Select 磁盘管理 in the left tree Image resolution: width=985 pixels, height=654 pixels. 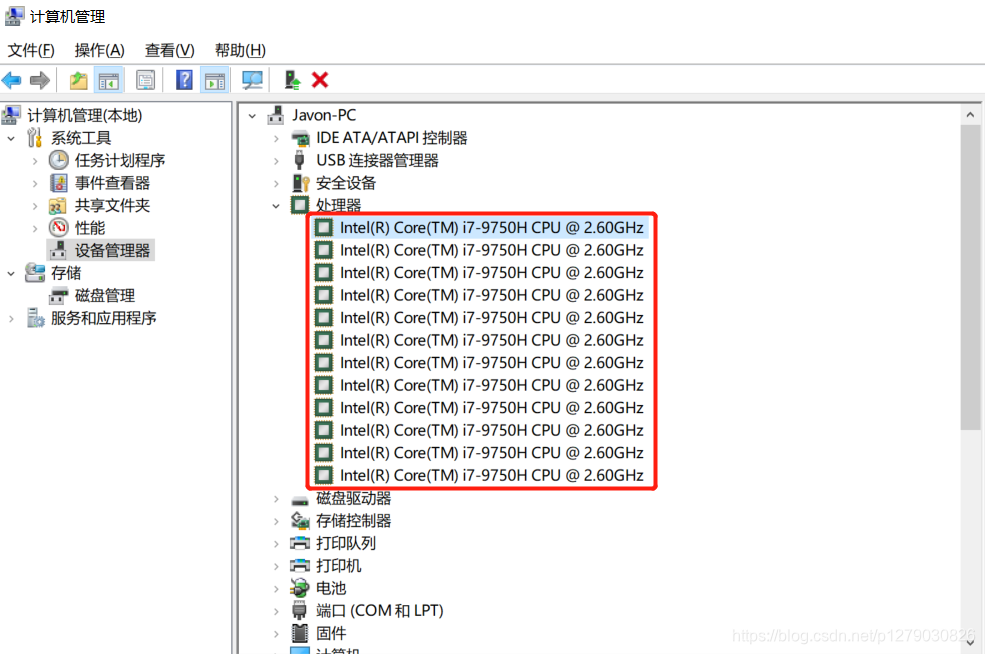point(105,295)
